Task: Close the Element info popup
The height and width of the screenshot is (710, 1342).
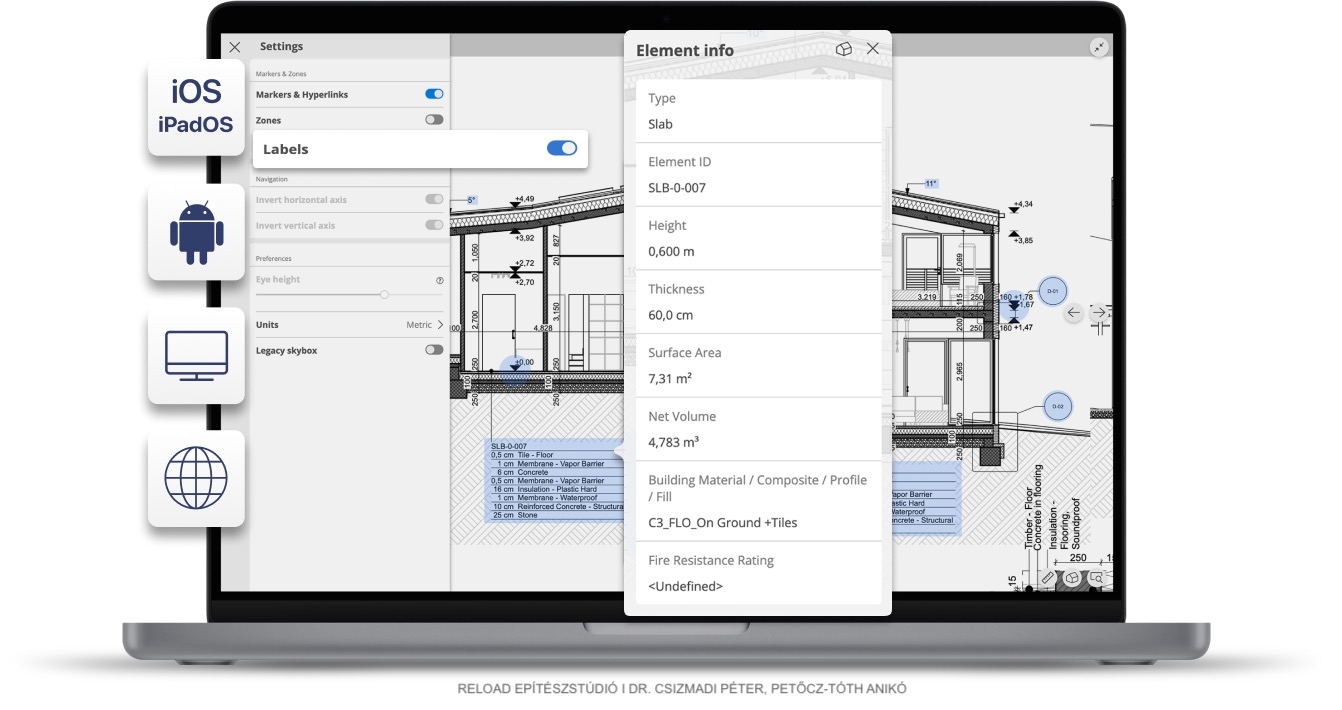Action: [873, 49]
